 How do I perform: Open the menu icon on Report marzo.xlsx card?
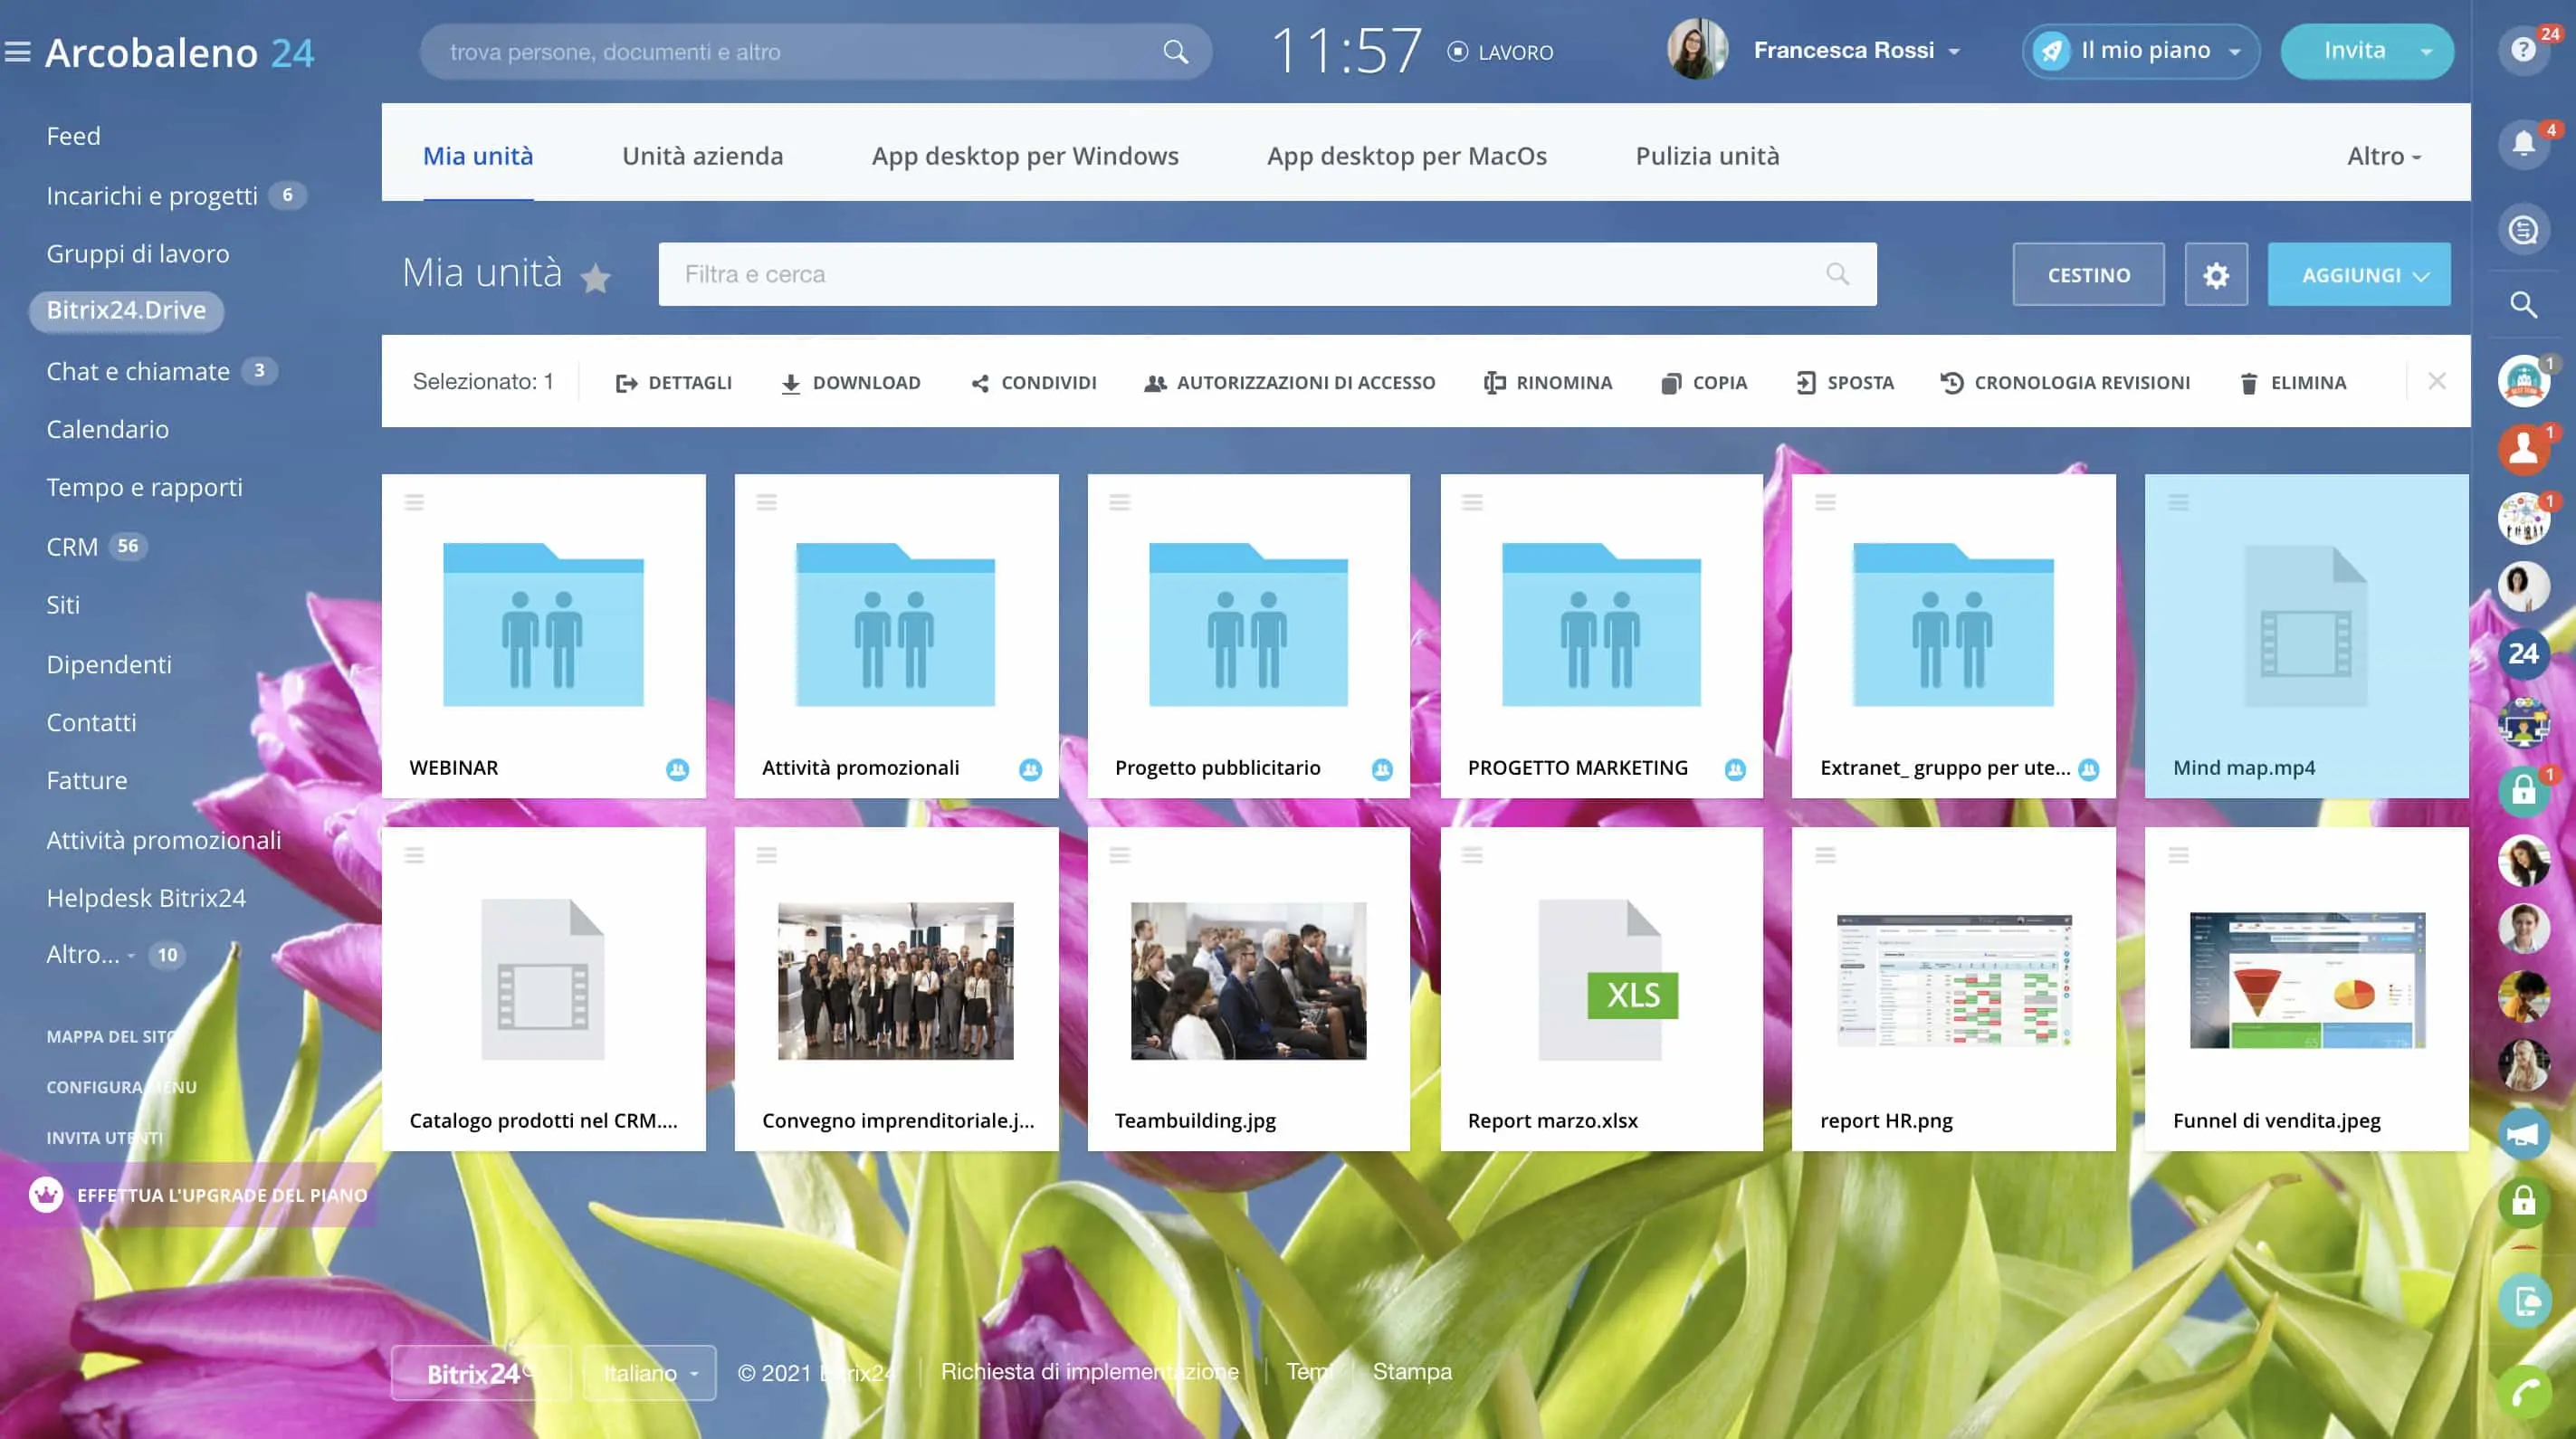(x=1472, y=855)
